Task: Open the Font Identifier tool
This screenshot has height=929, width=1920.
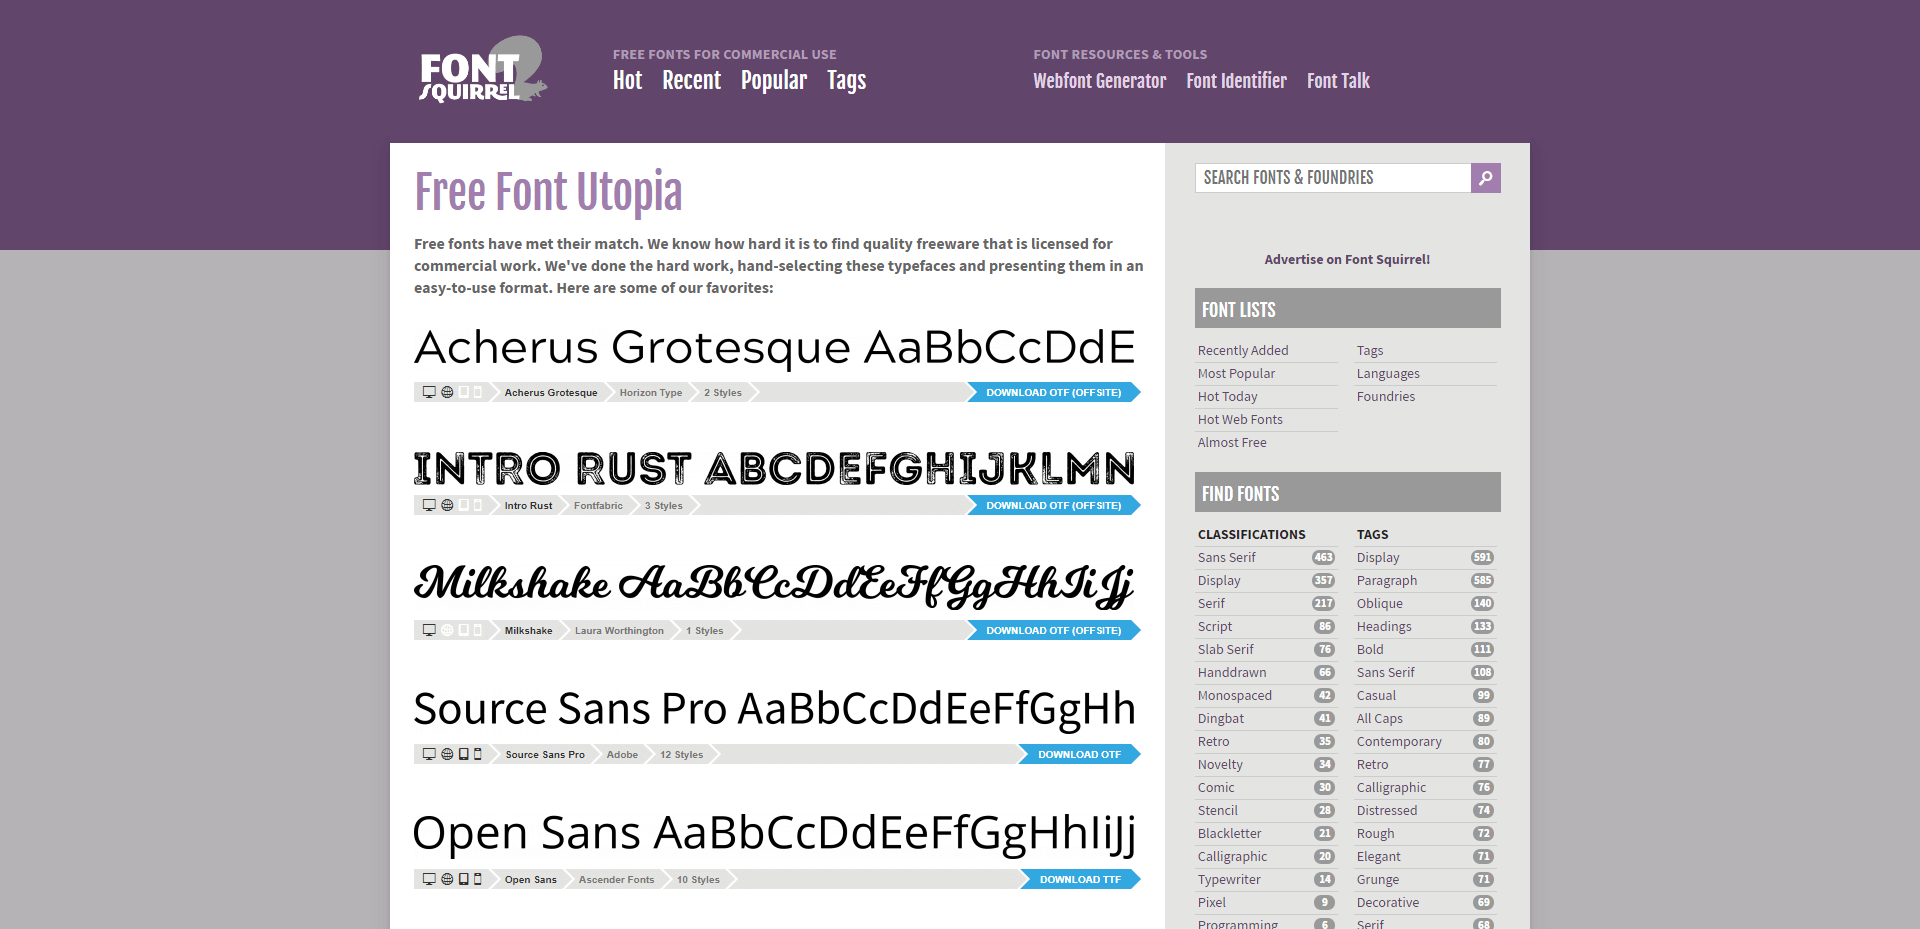Action: (x=1236, y=81)
